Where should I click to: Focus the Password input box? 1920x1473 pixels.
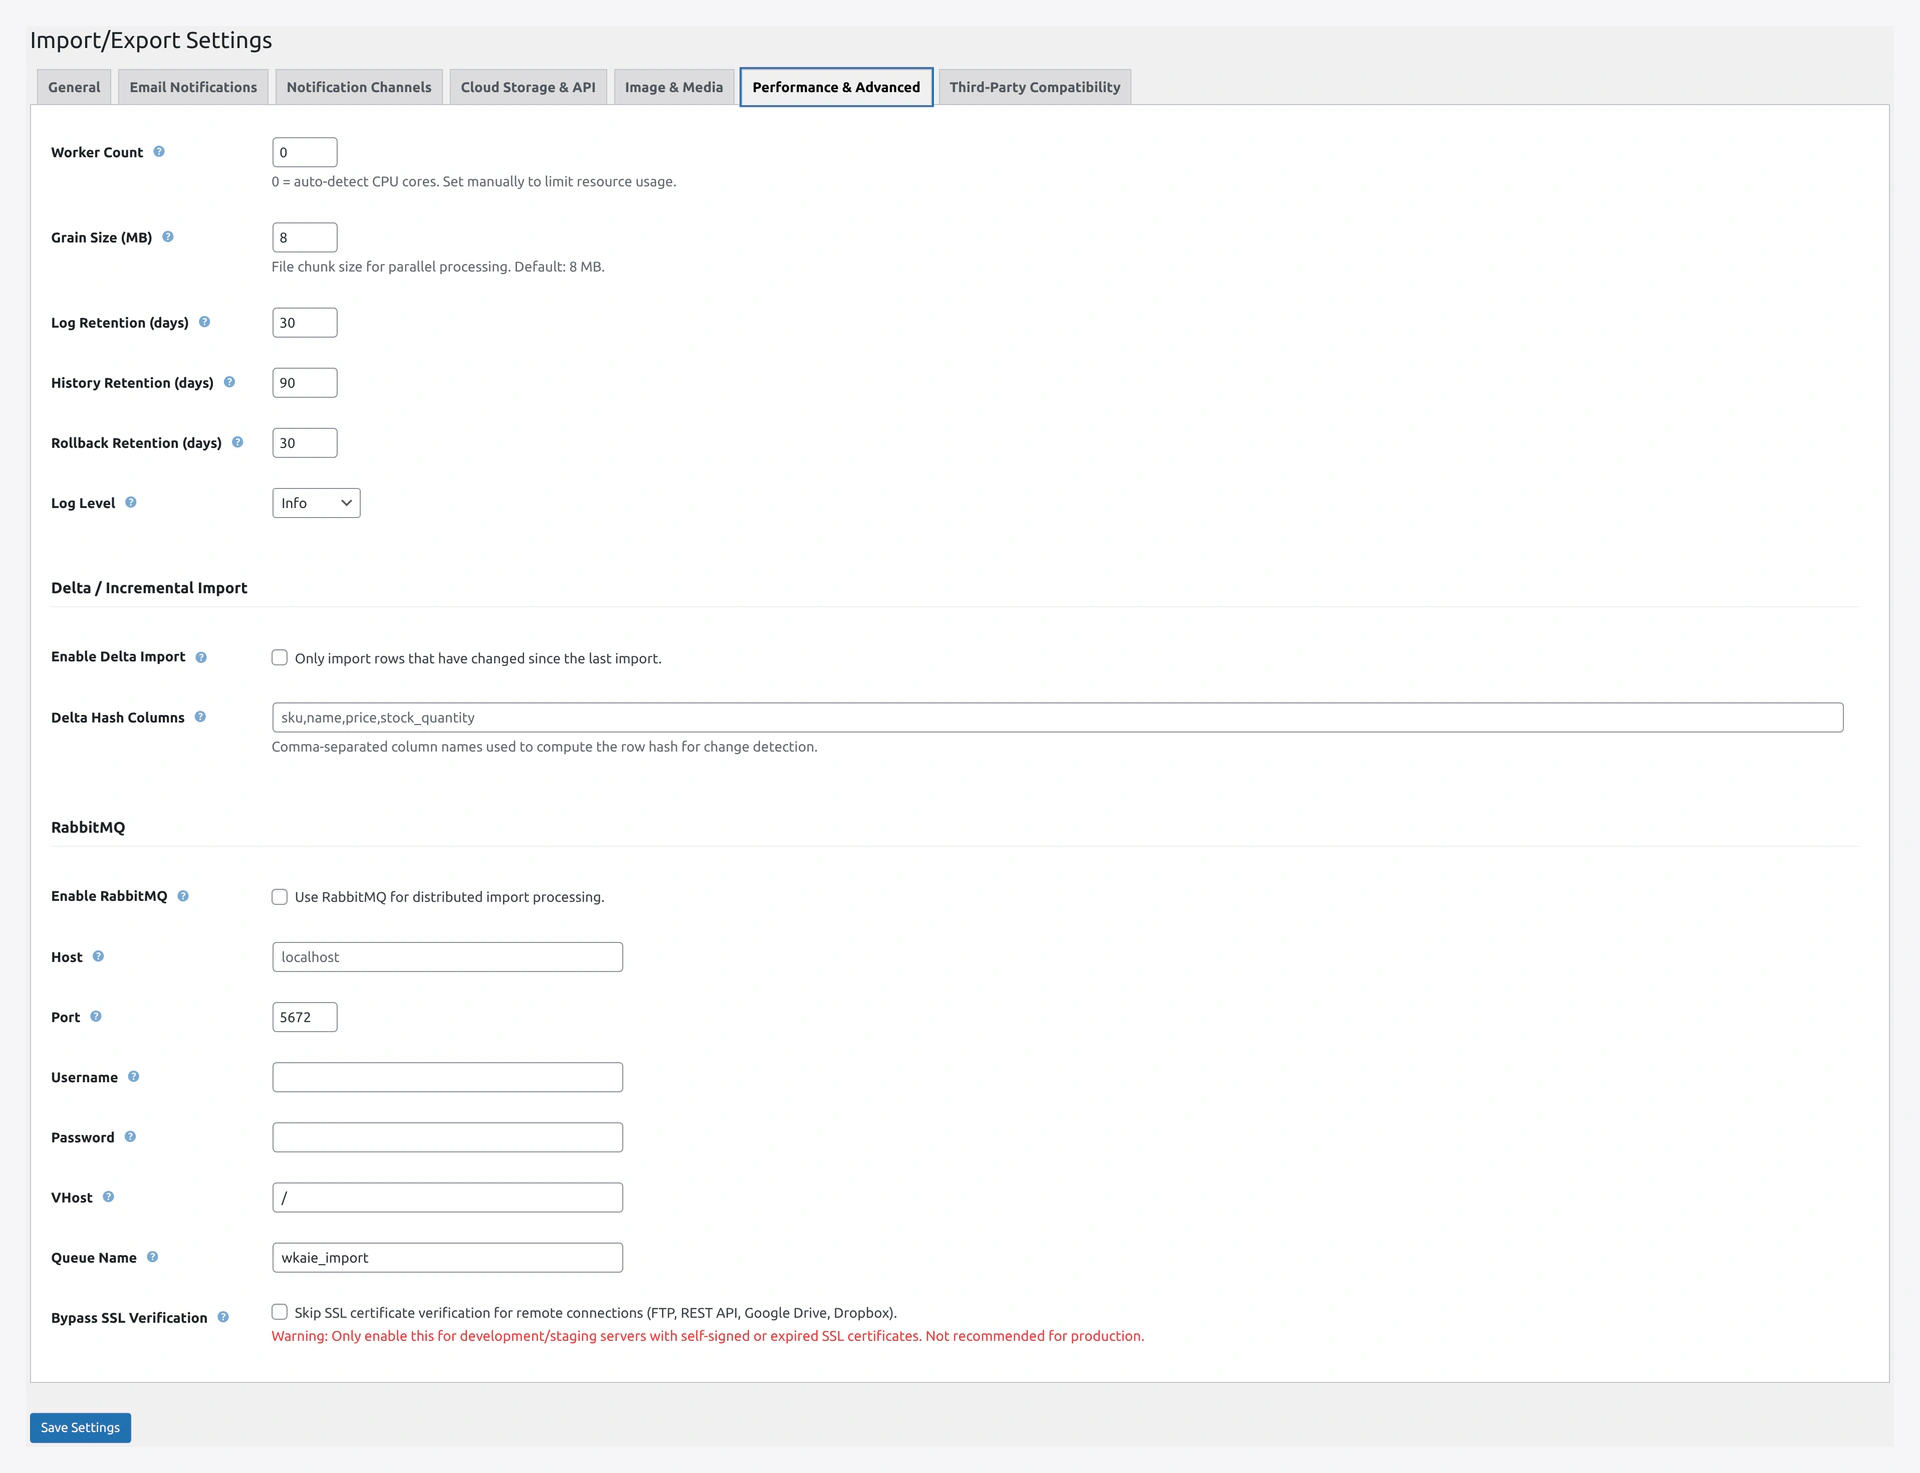point(447,1137)
